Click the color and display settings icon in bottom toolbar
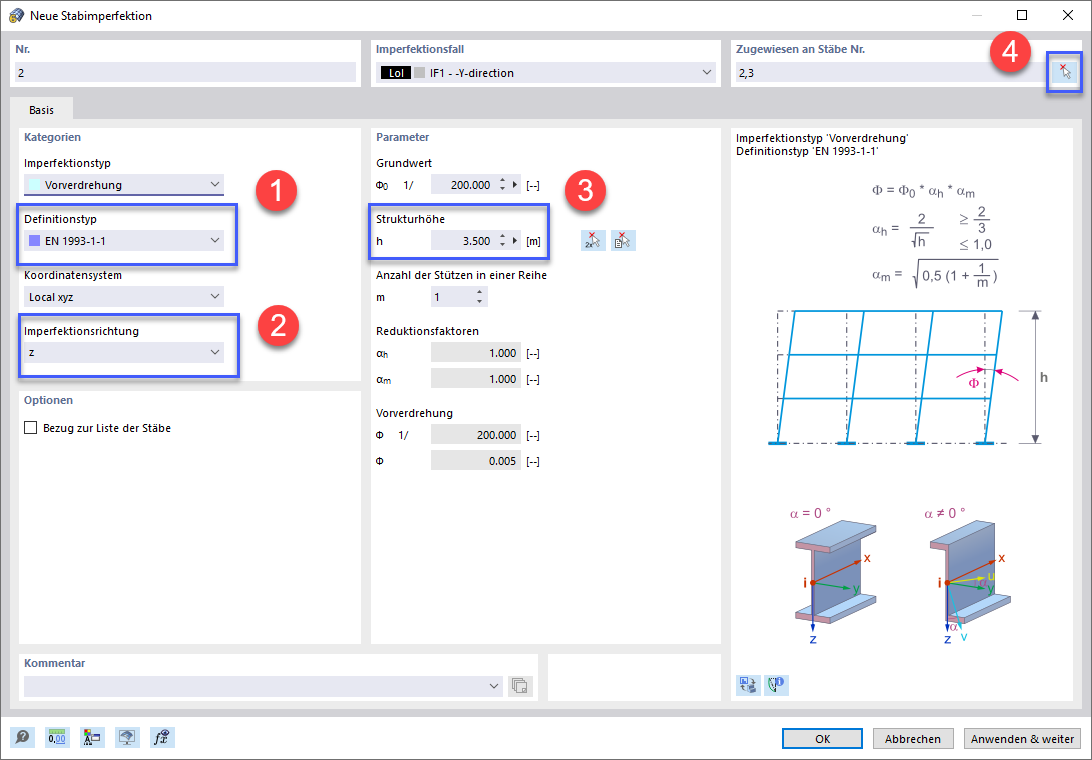The image size is (1092, 760). pyautogui.click(x=92, y=738)
